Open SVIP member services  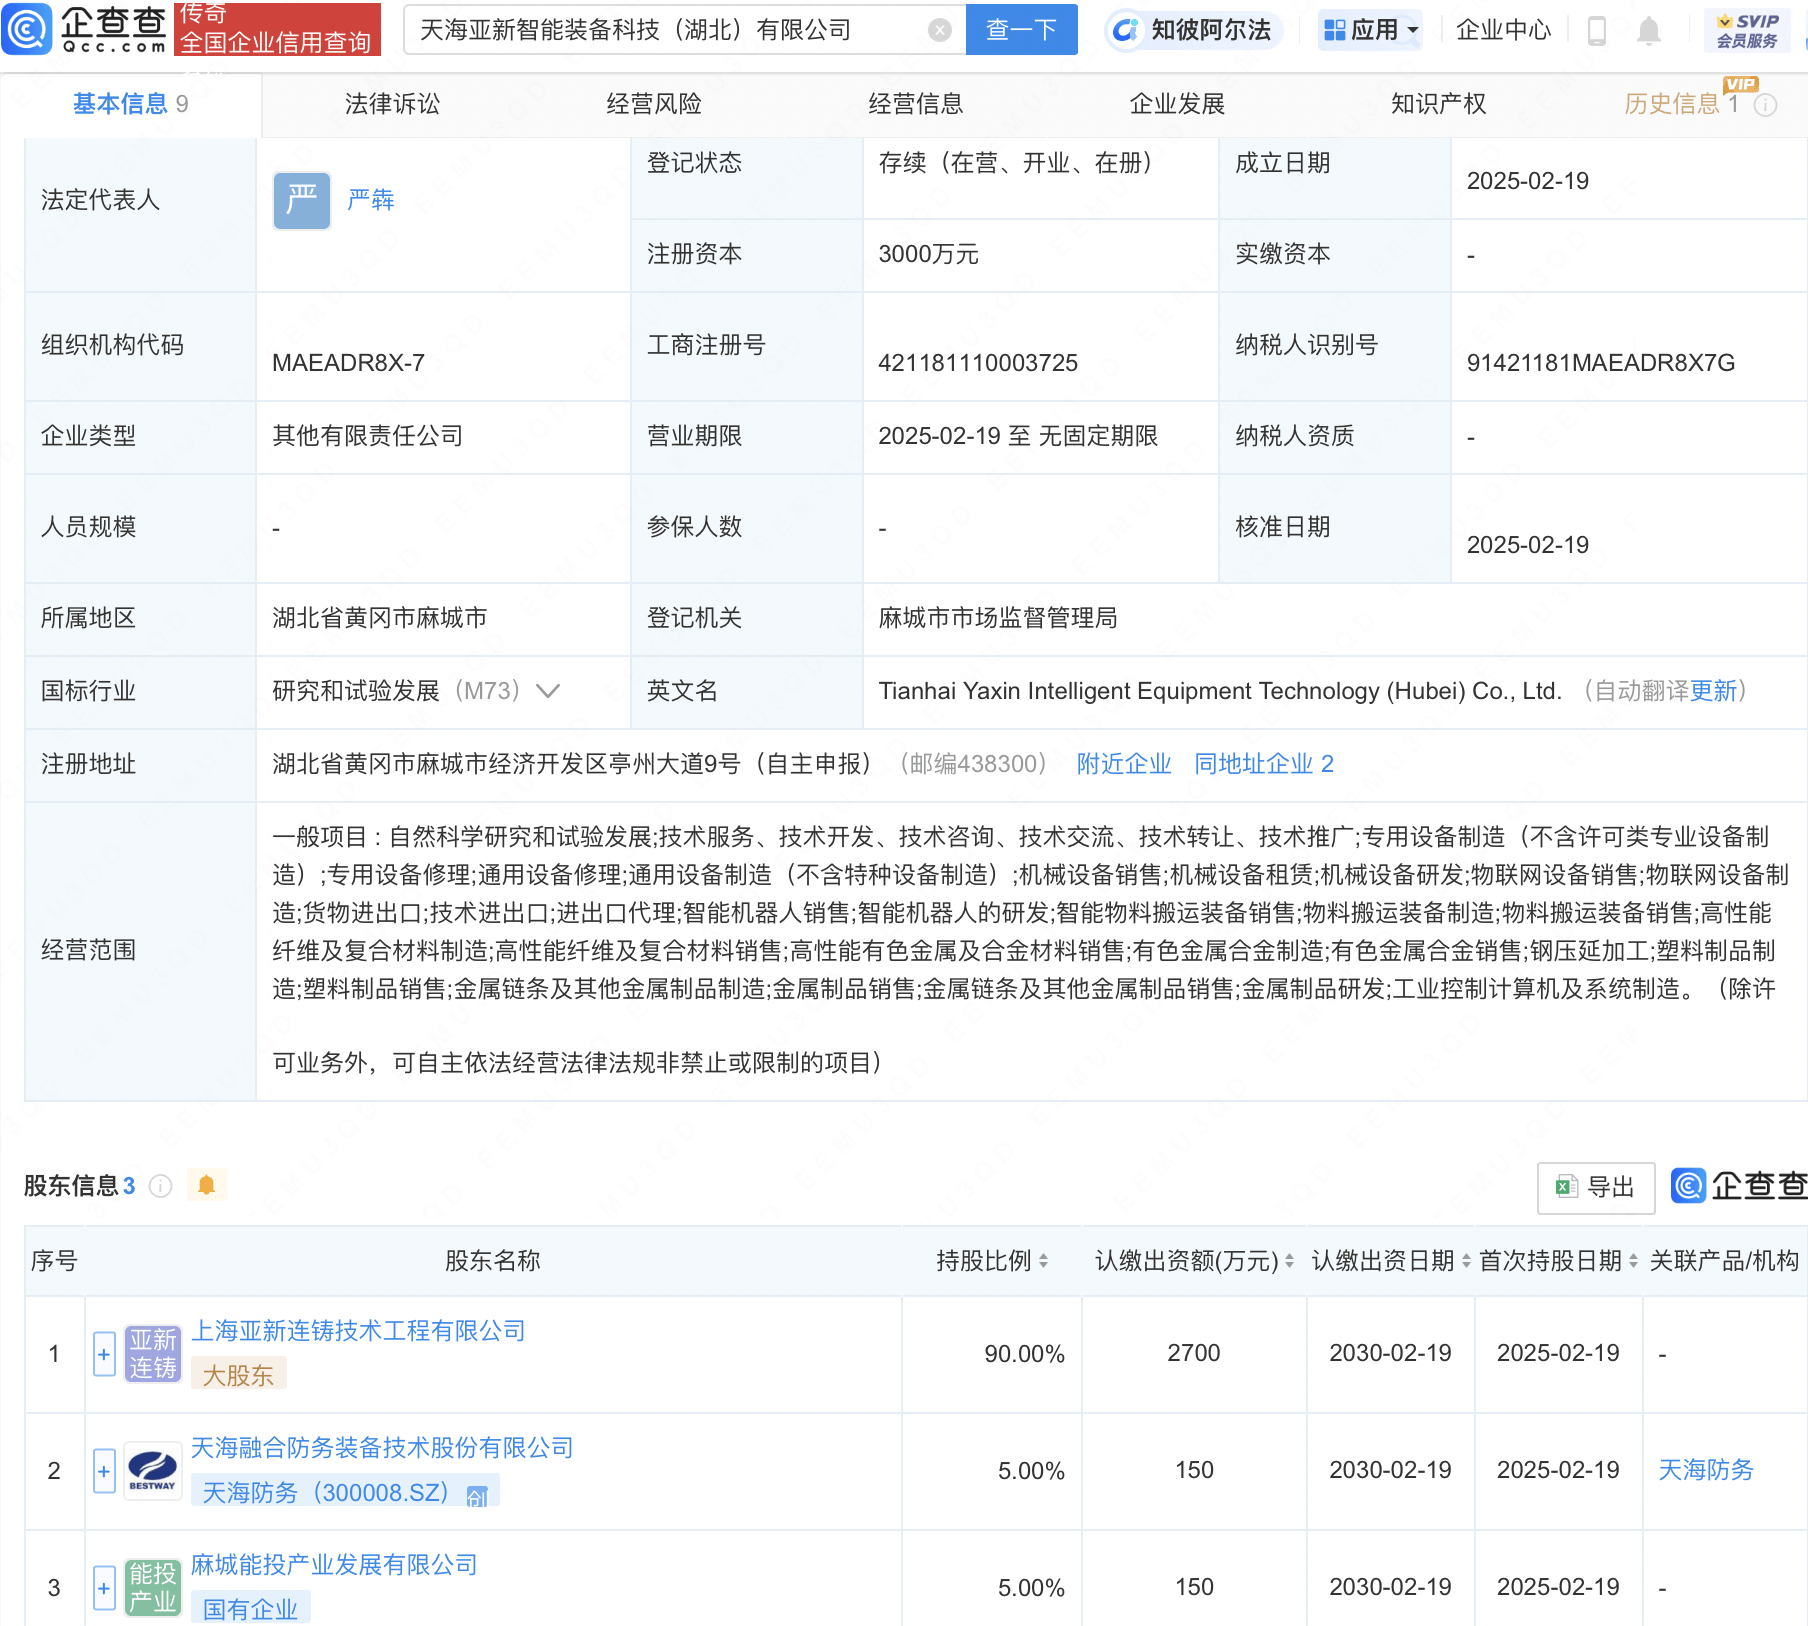(1746, 30)
